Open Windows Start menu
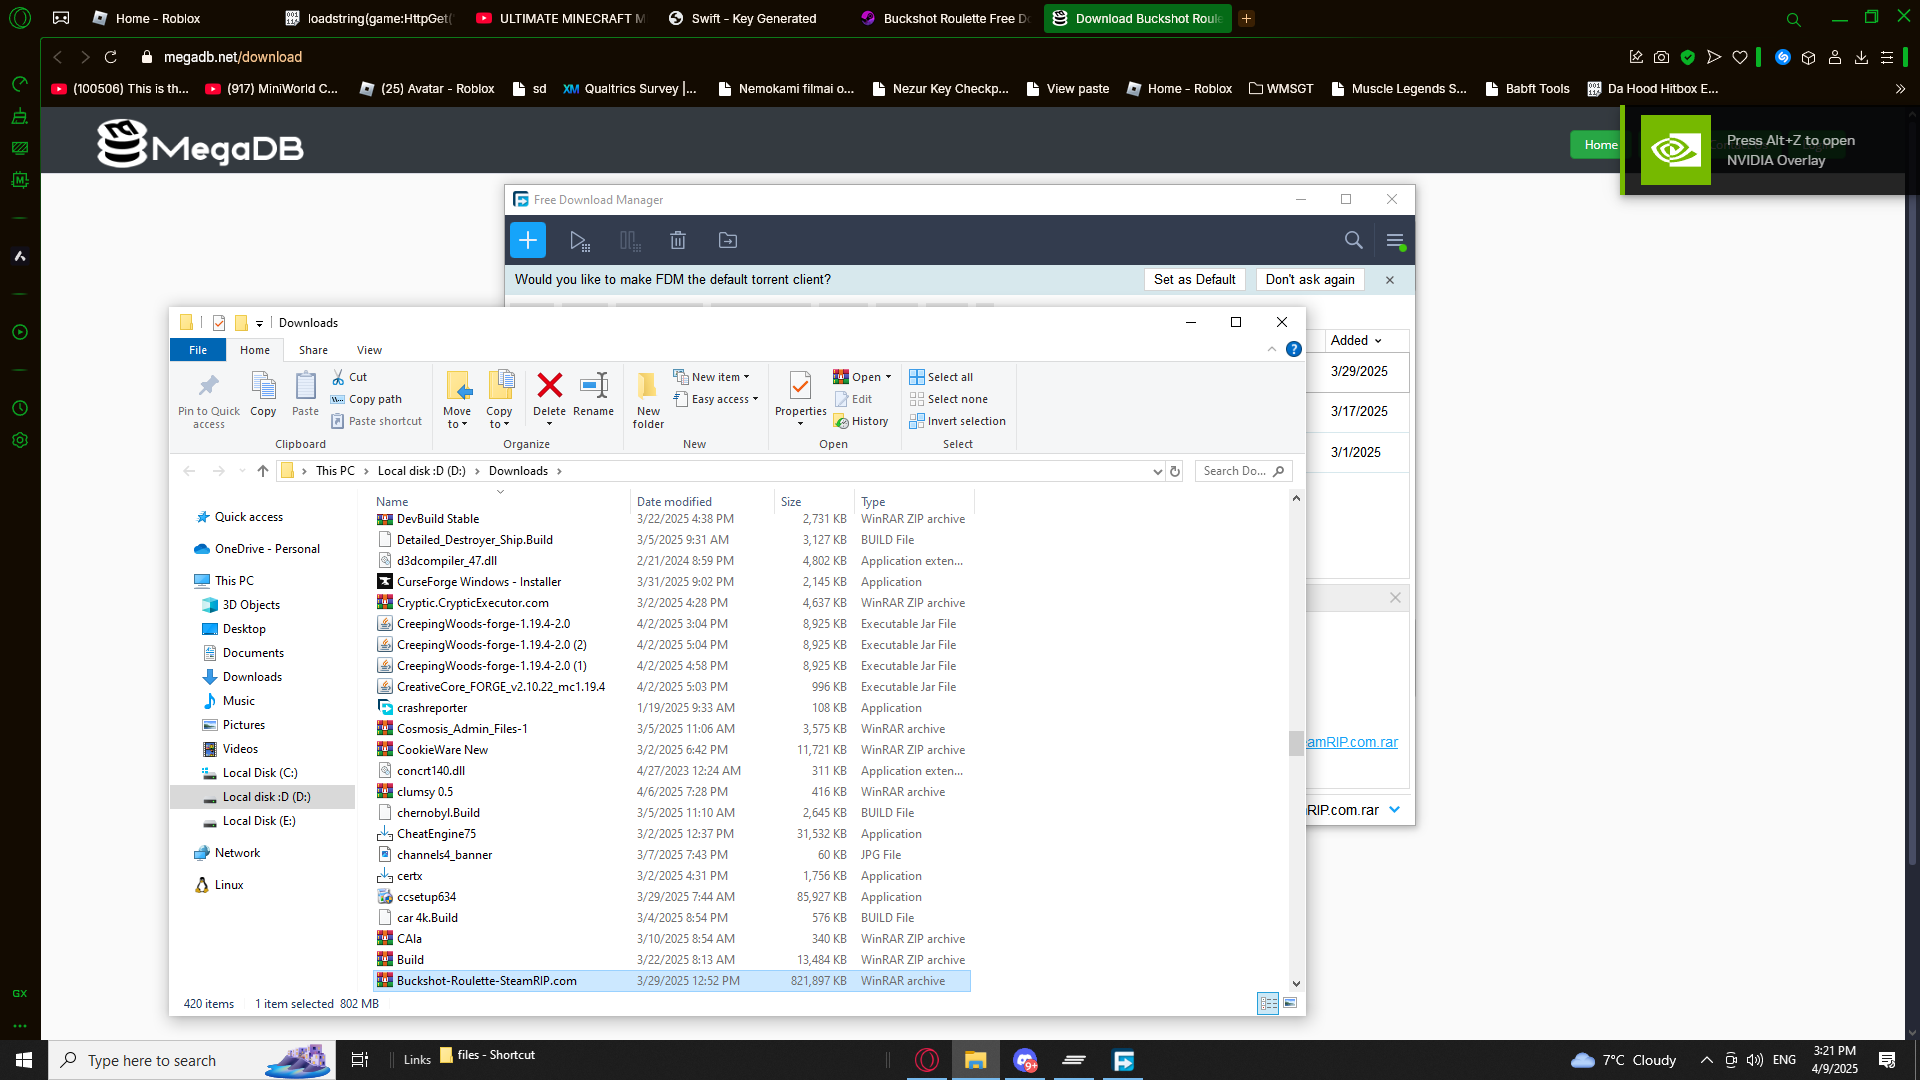 [x=24, y=1060]
